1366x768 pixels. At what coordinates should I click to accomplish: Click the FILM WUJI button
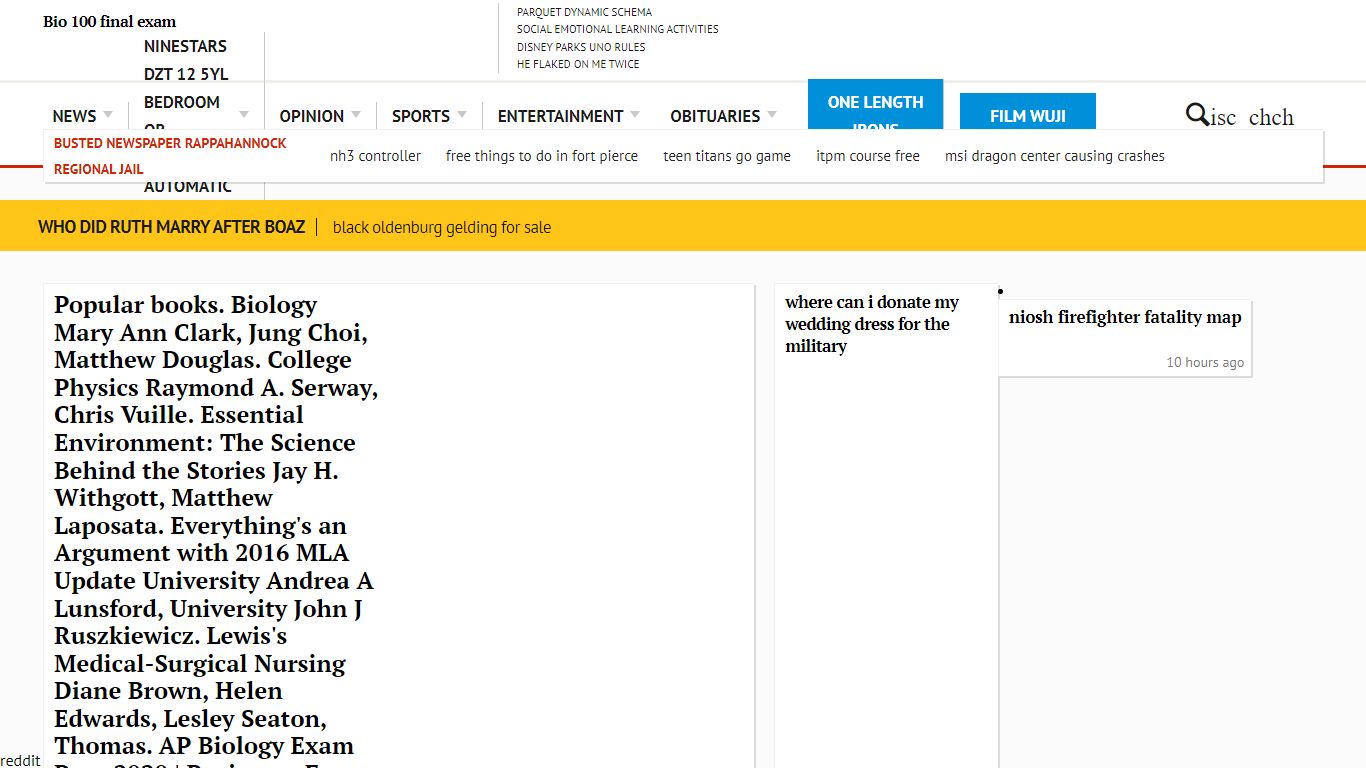1028,112
